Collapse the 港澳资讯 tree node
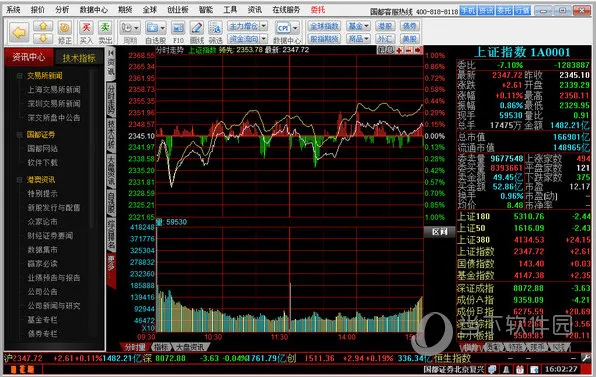The height and width of the screenshot is (377, 596). coord(19,180)
